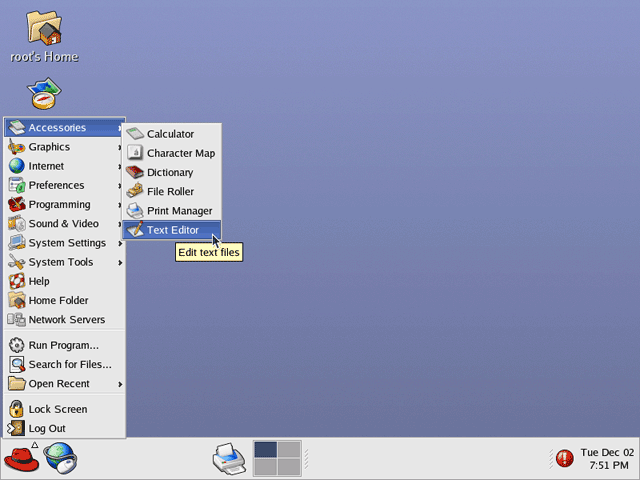The width and height of the screenshot is (640, 480).
Task: Select the Dictionary menu entry
Action: pos(172,172)
